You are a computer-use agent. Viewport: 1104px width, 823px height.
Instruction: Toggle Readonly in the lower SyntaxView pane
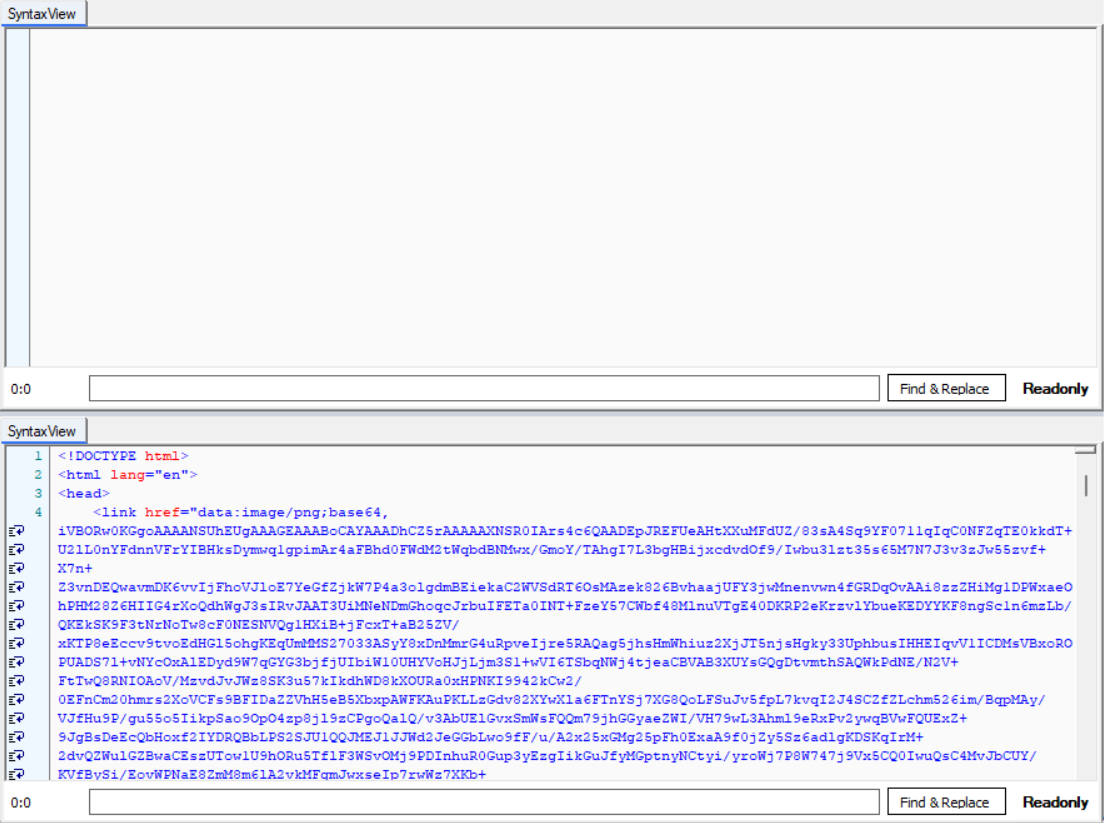(1055, 803)
